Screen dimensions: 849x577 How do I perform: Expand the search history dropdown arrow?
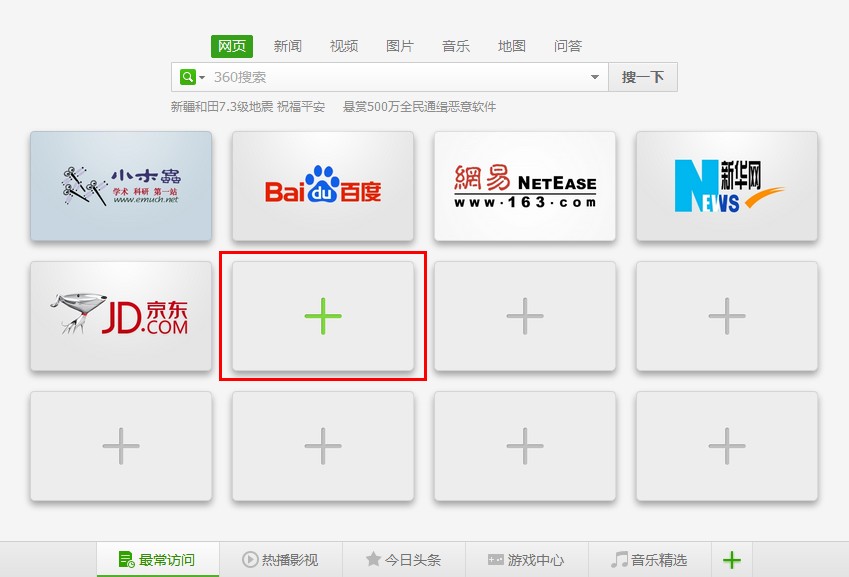tap(595, 77)
